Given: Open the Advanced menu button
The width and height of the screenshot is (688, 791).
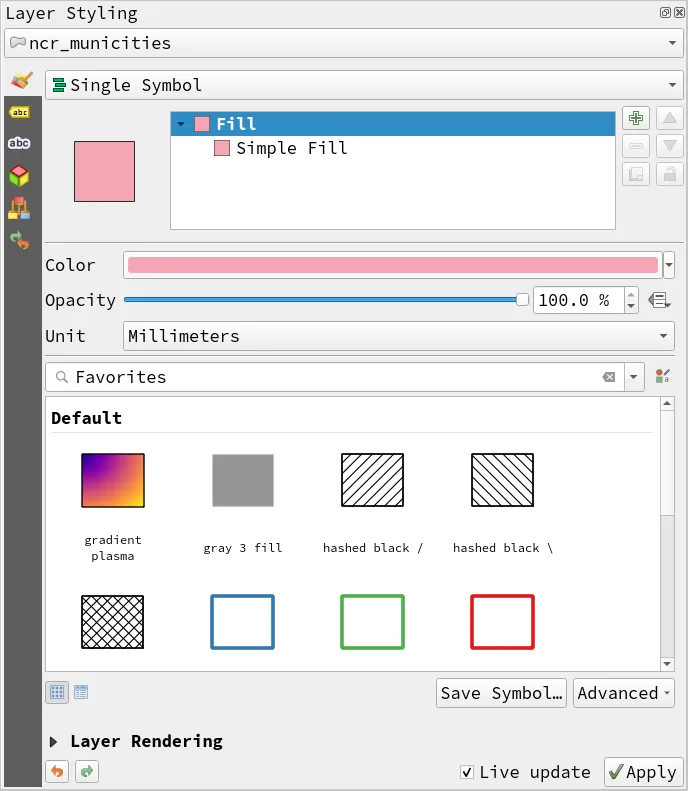Looking at the screenshot, I should 623,693.
